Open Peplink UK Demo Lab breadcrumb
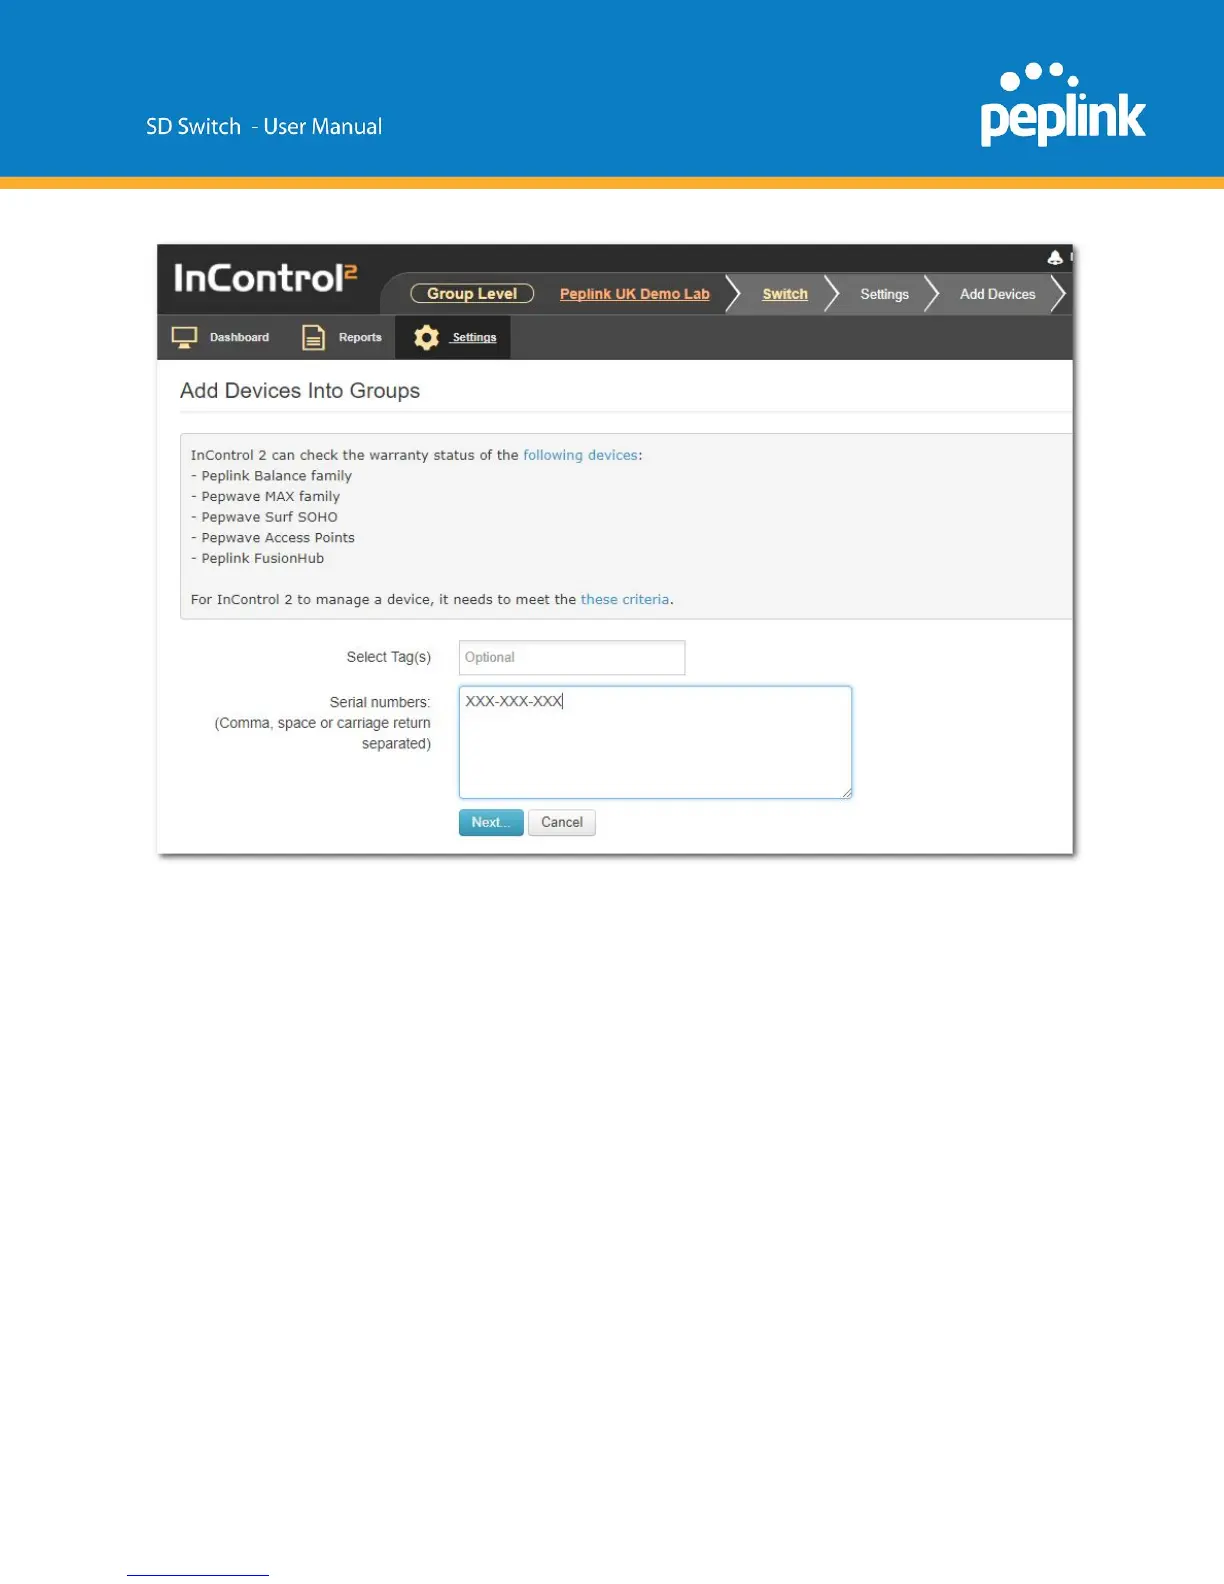This screenshot has width=1224, height=1584. point(634,294)
